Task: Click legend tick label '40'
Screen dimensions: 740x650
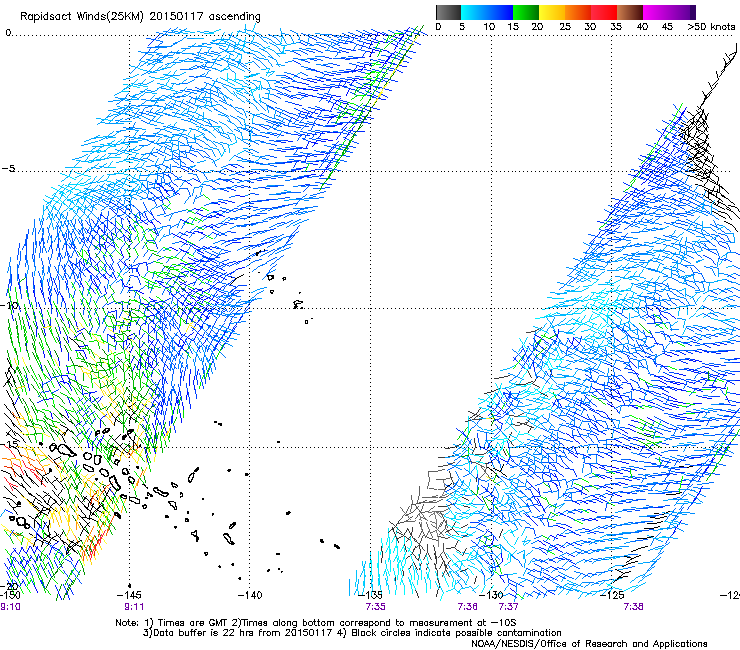Action: [x=642, y=27]
